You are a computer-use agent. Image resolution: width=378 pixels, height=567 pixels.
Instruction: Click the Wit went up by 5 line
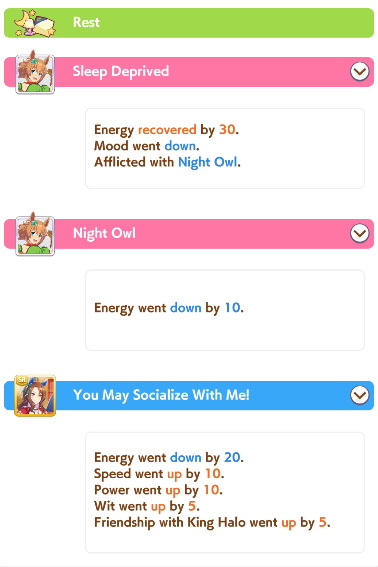[147, 506]
